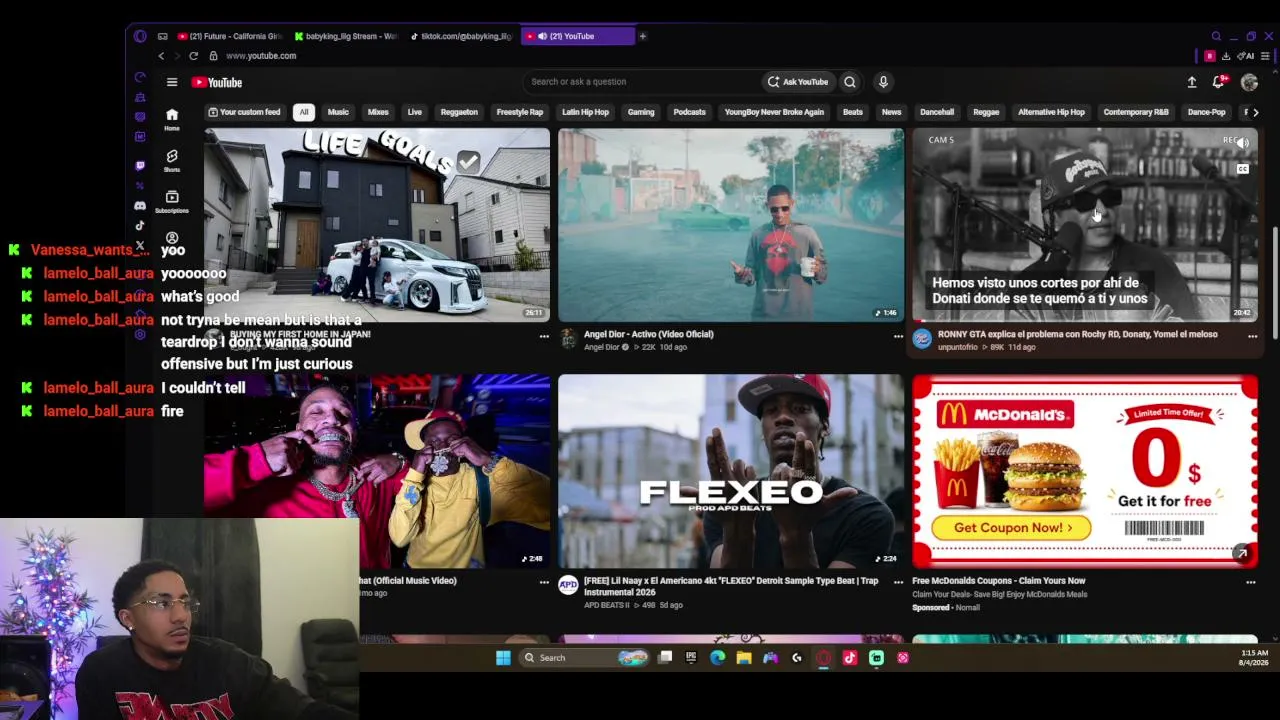Start voice search with the microphone
This screenshot has height=720, width=1280.
tap(883, 82)
